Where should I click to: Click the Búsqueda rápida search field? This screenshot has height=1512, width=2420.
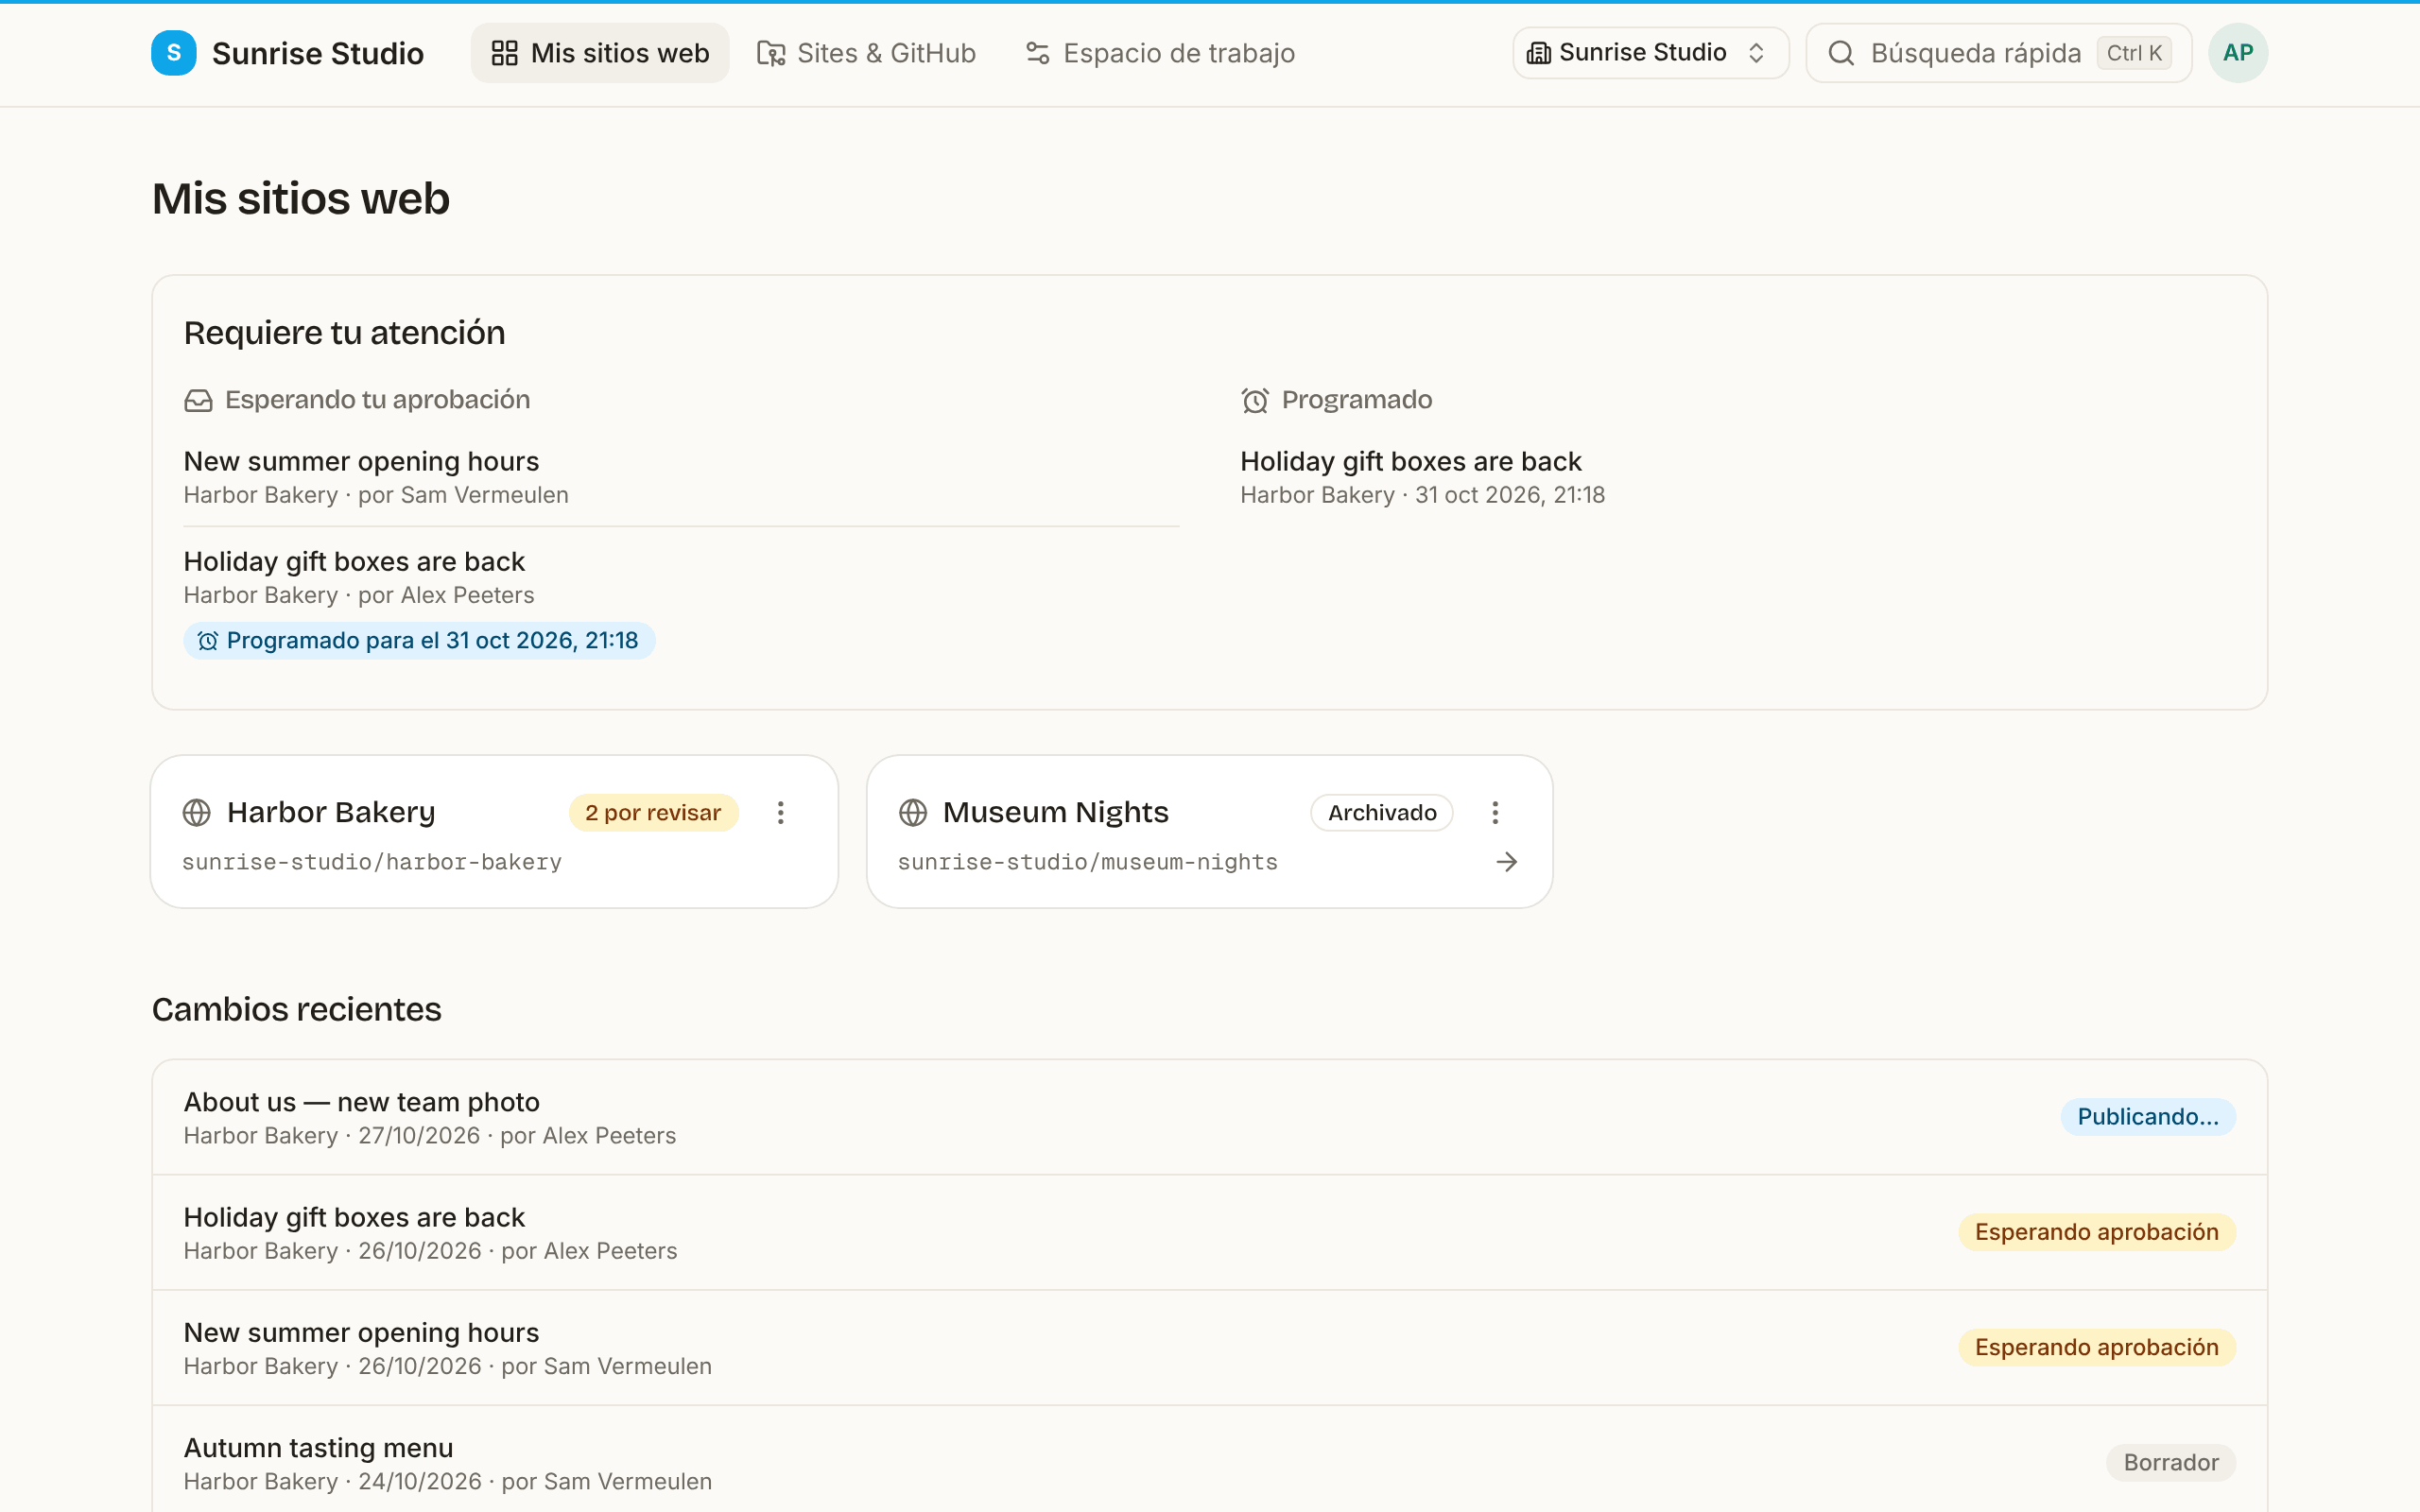(1998, 53)
